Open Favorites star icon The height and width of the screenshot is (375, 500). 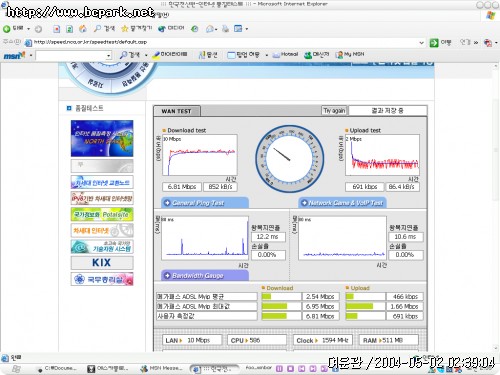(124, 29)
